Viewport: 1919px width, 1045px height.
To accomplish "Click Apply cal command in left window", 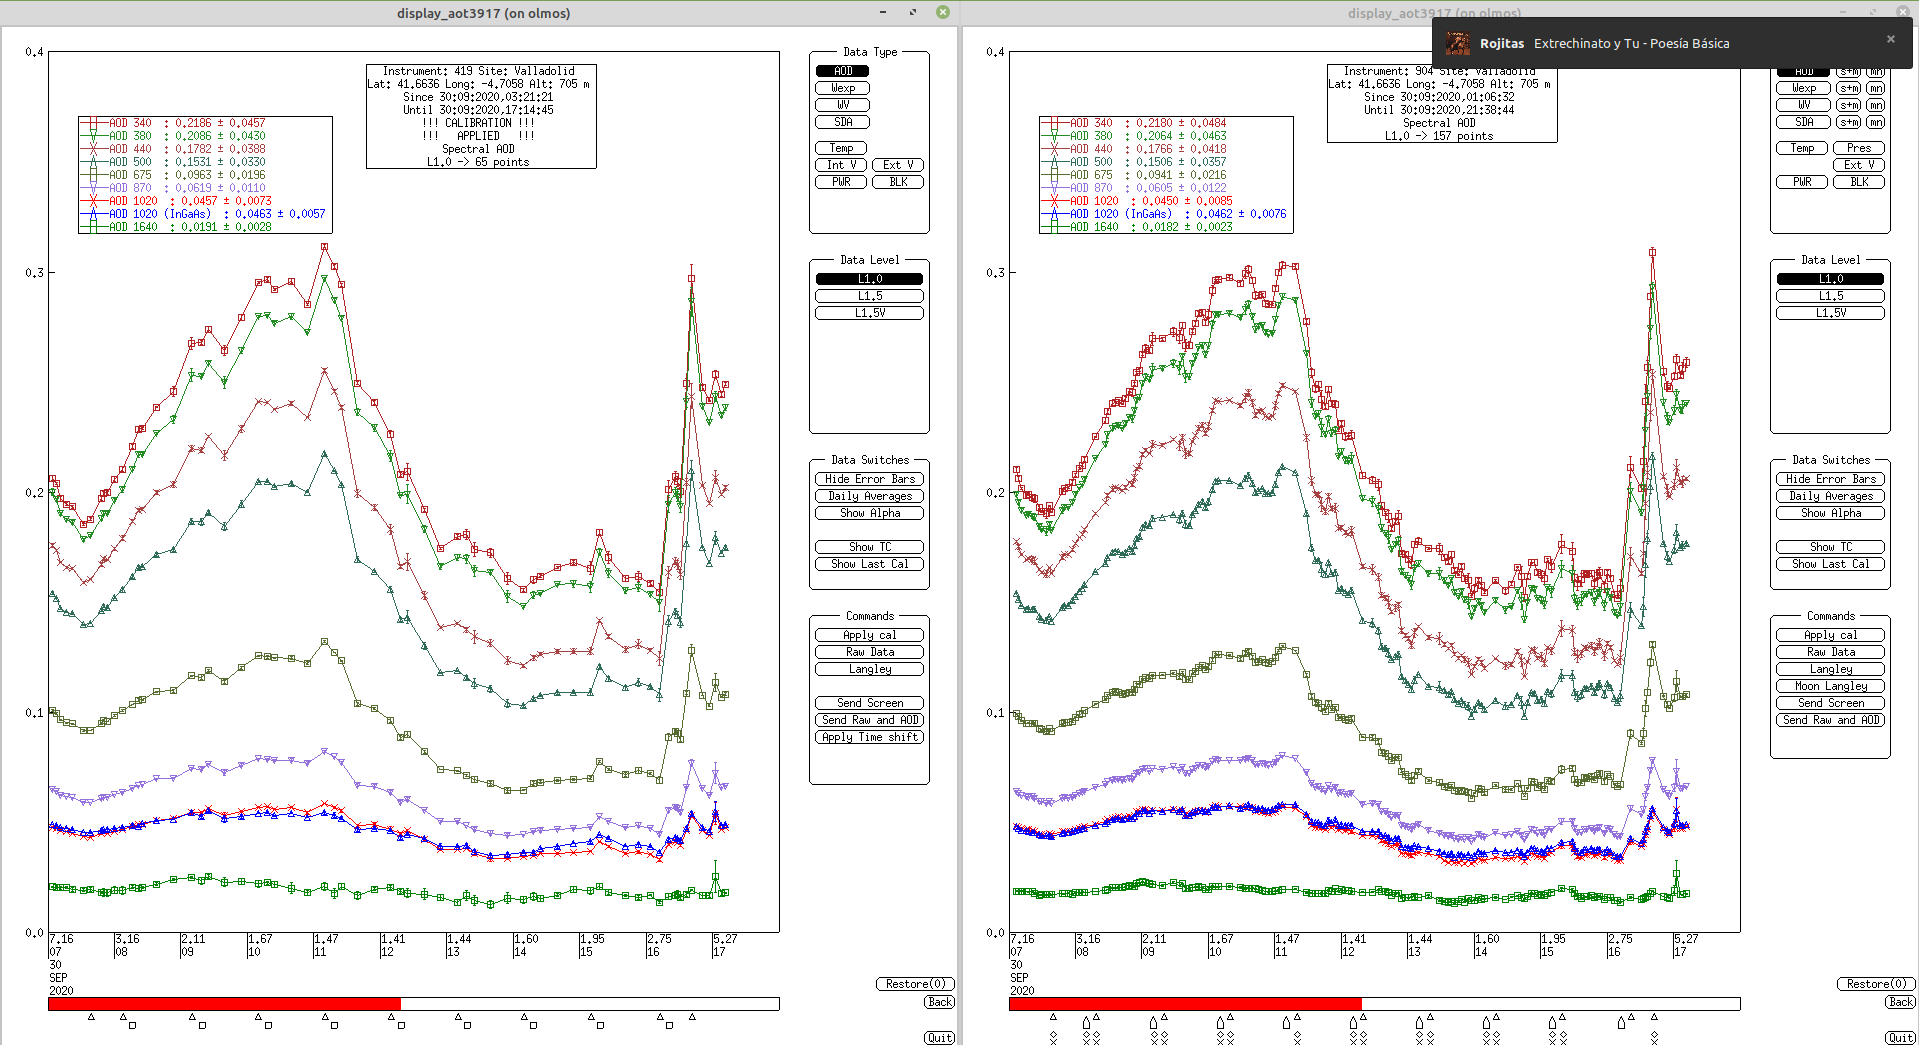I will pos(870,635).
